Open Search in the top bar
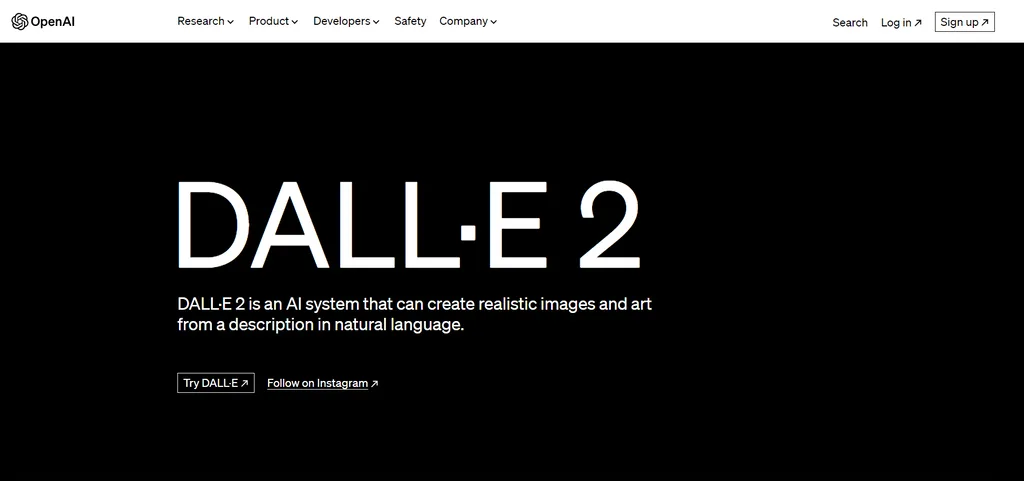 850,22
